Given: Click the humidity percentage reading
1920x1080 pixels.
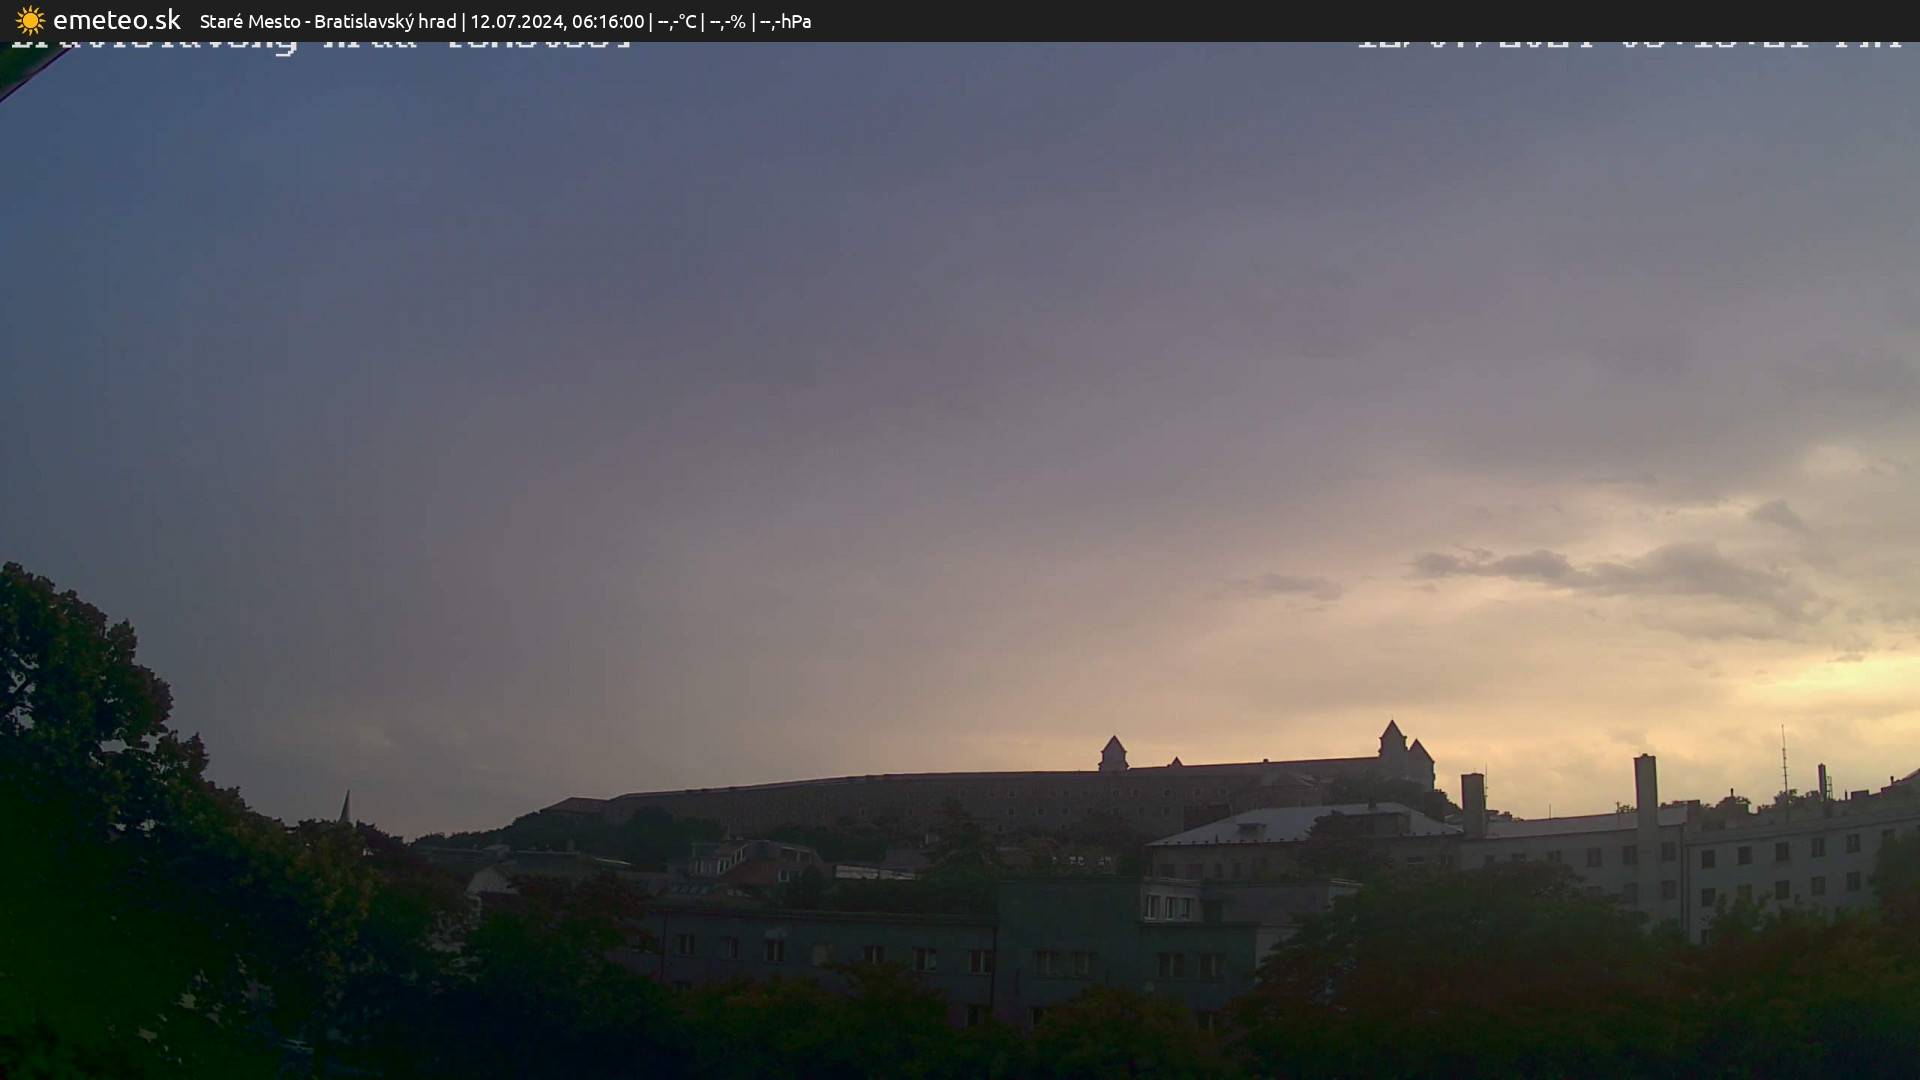Looking at the screenshot, I should (x=727, y=21).
